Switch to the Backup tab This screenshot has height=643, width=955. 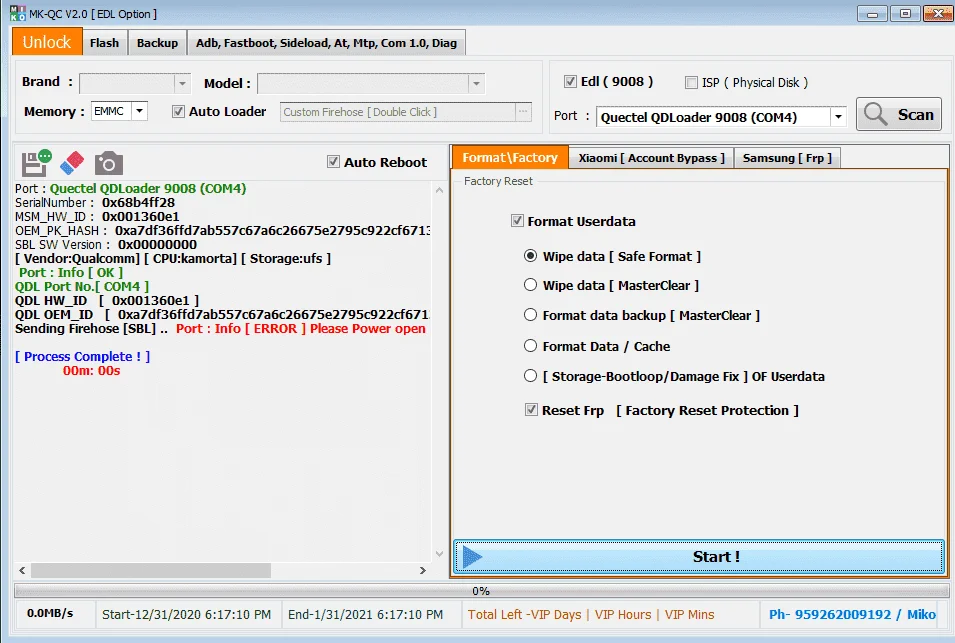point(157,43)
